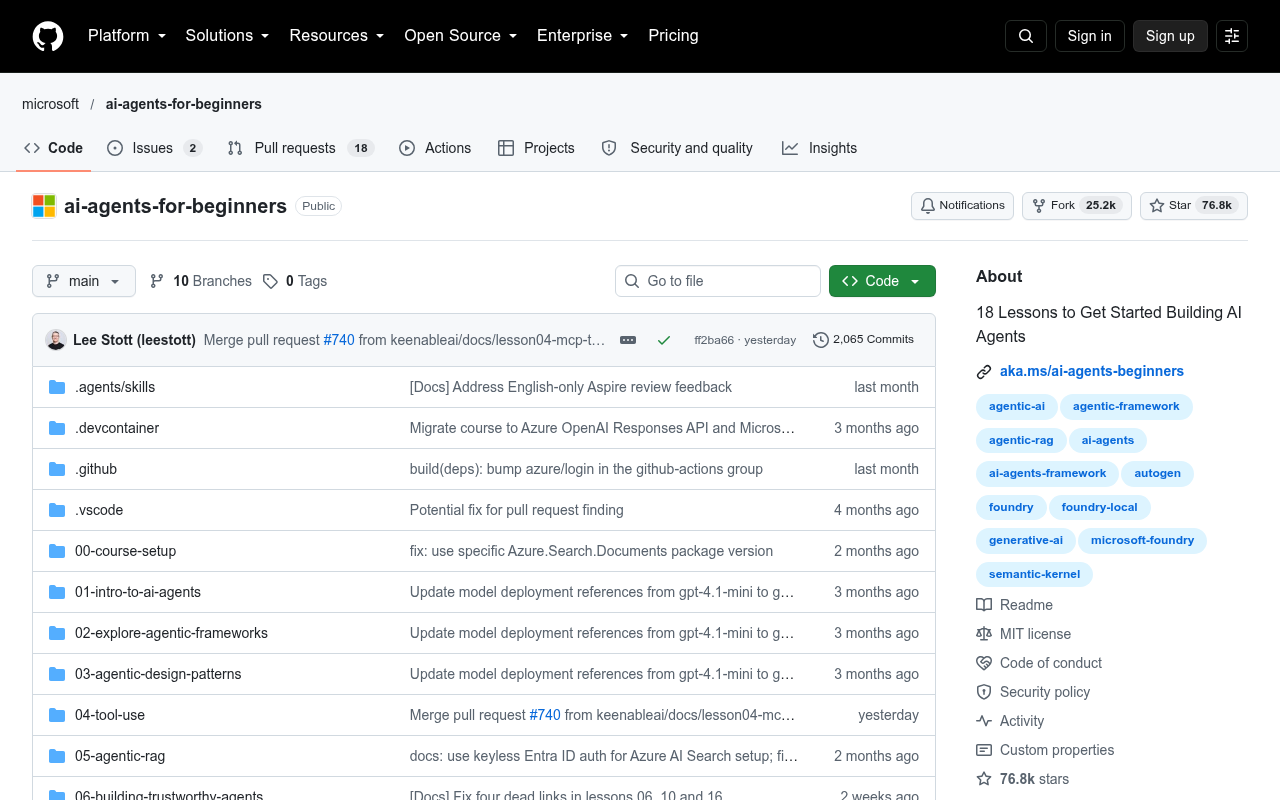Click the ai-agents-for-beginners breadcrumb repository link

[x=184, y=104]
